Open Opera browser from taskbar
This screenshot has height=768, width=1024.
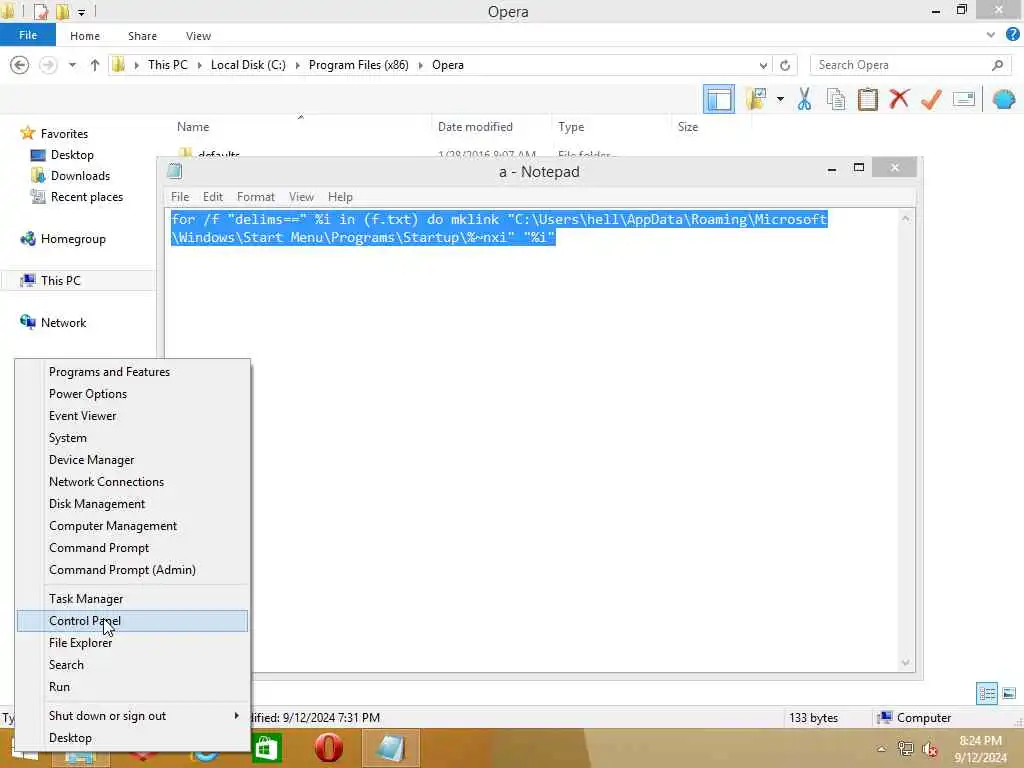tap(328, 748)
